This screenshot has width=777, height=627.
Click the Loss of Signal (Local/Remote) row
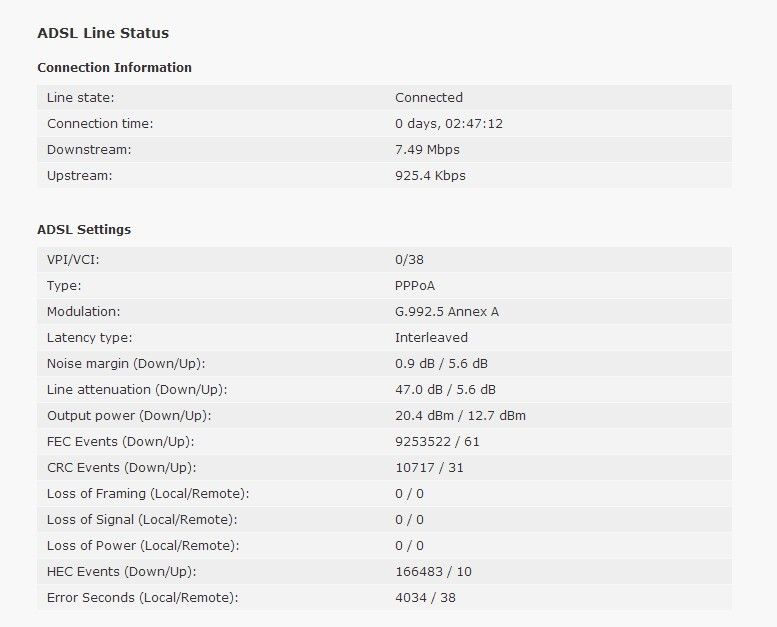pos(385,519)
